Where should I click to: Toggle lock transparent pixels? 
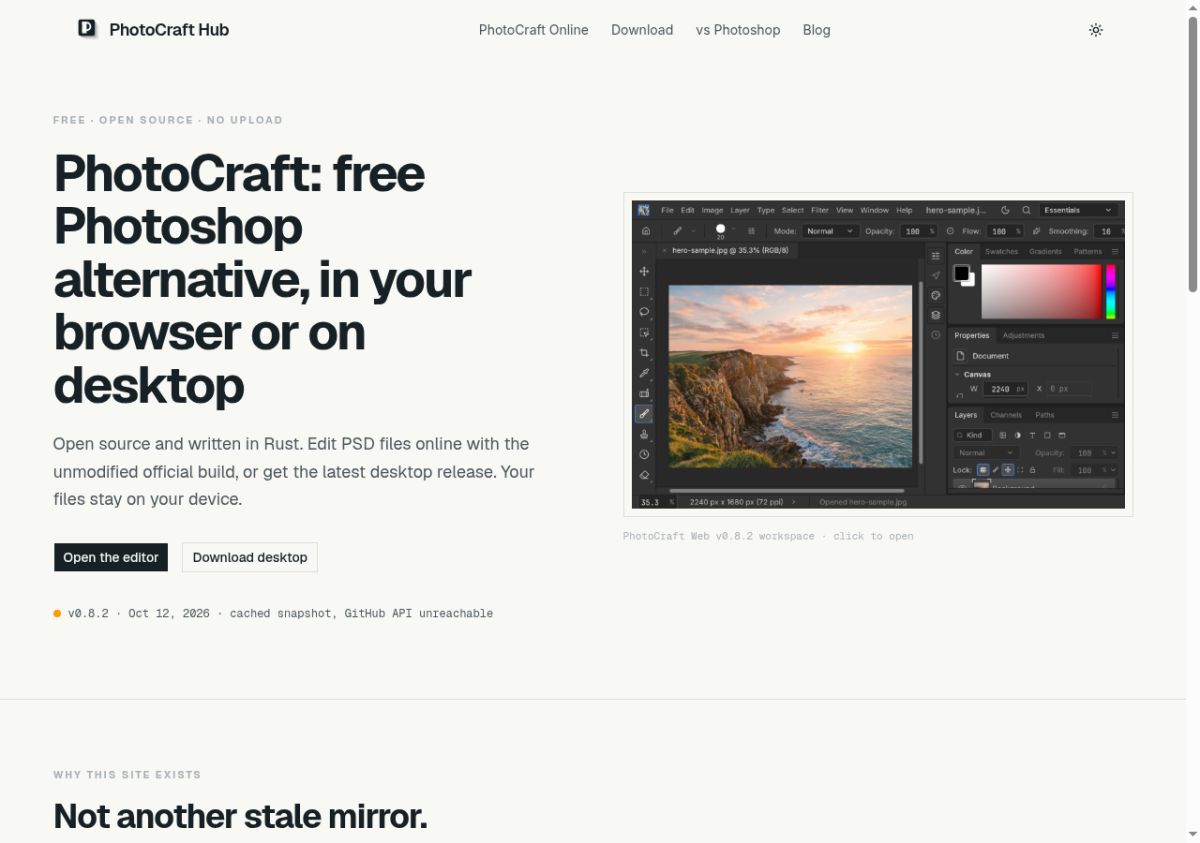(983, 470)
